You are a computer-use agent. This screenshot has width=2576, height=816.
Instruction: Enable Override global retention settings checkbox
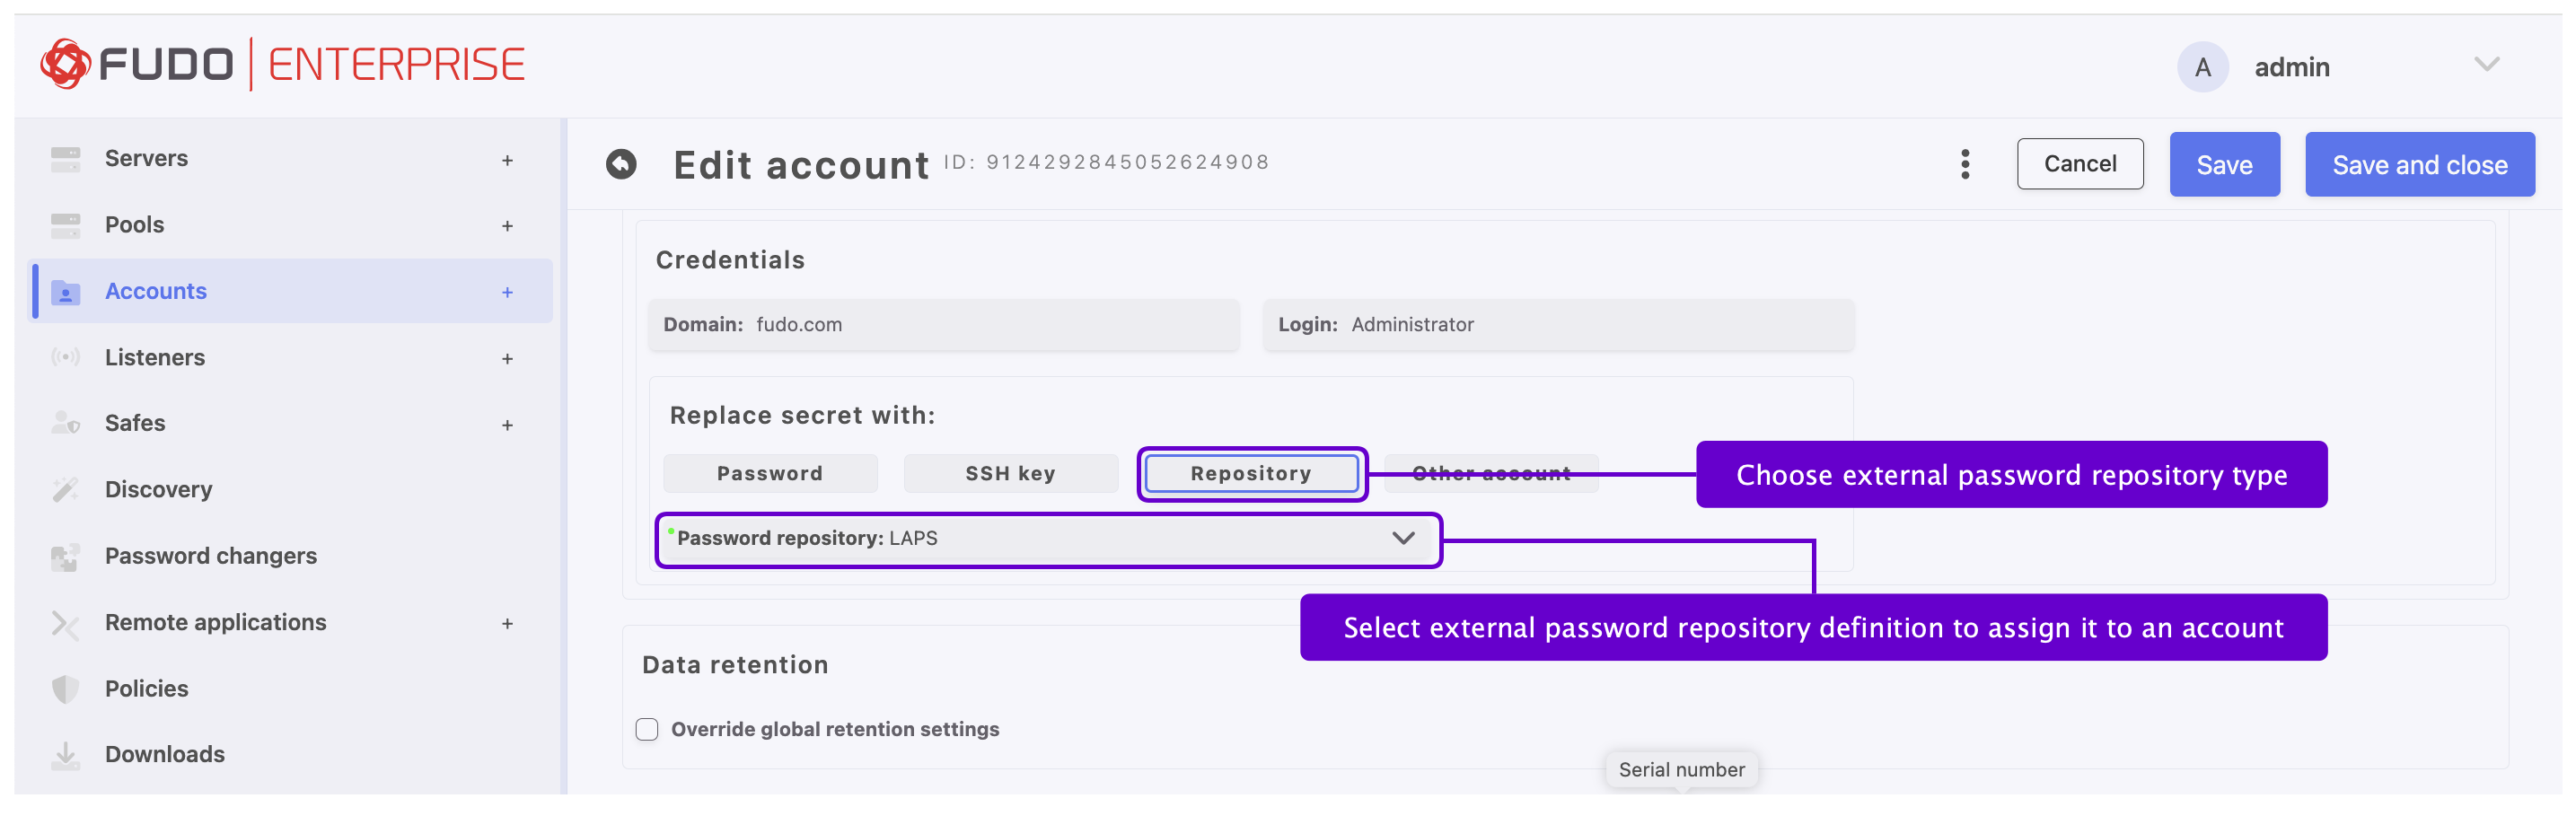pyautogui.click(x=647, y=729)
